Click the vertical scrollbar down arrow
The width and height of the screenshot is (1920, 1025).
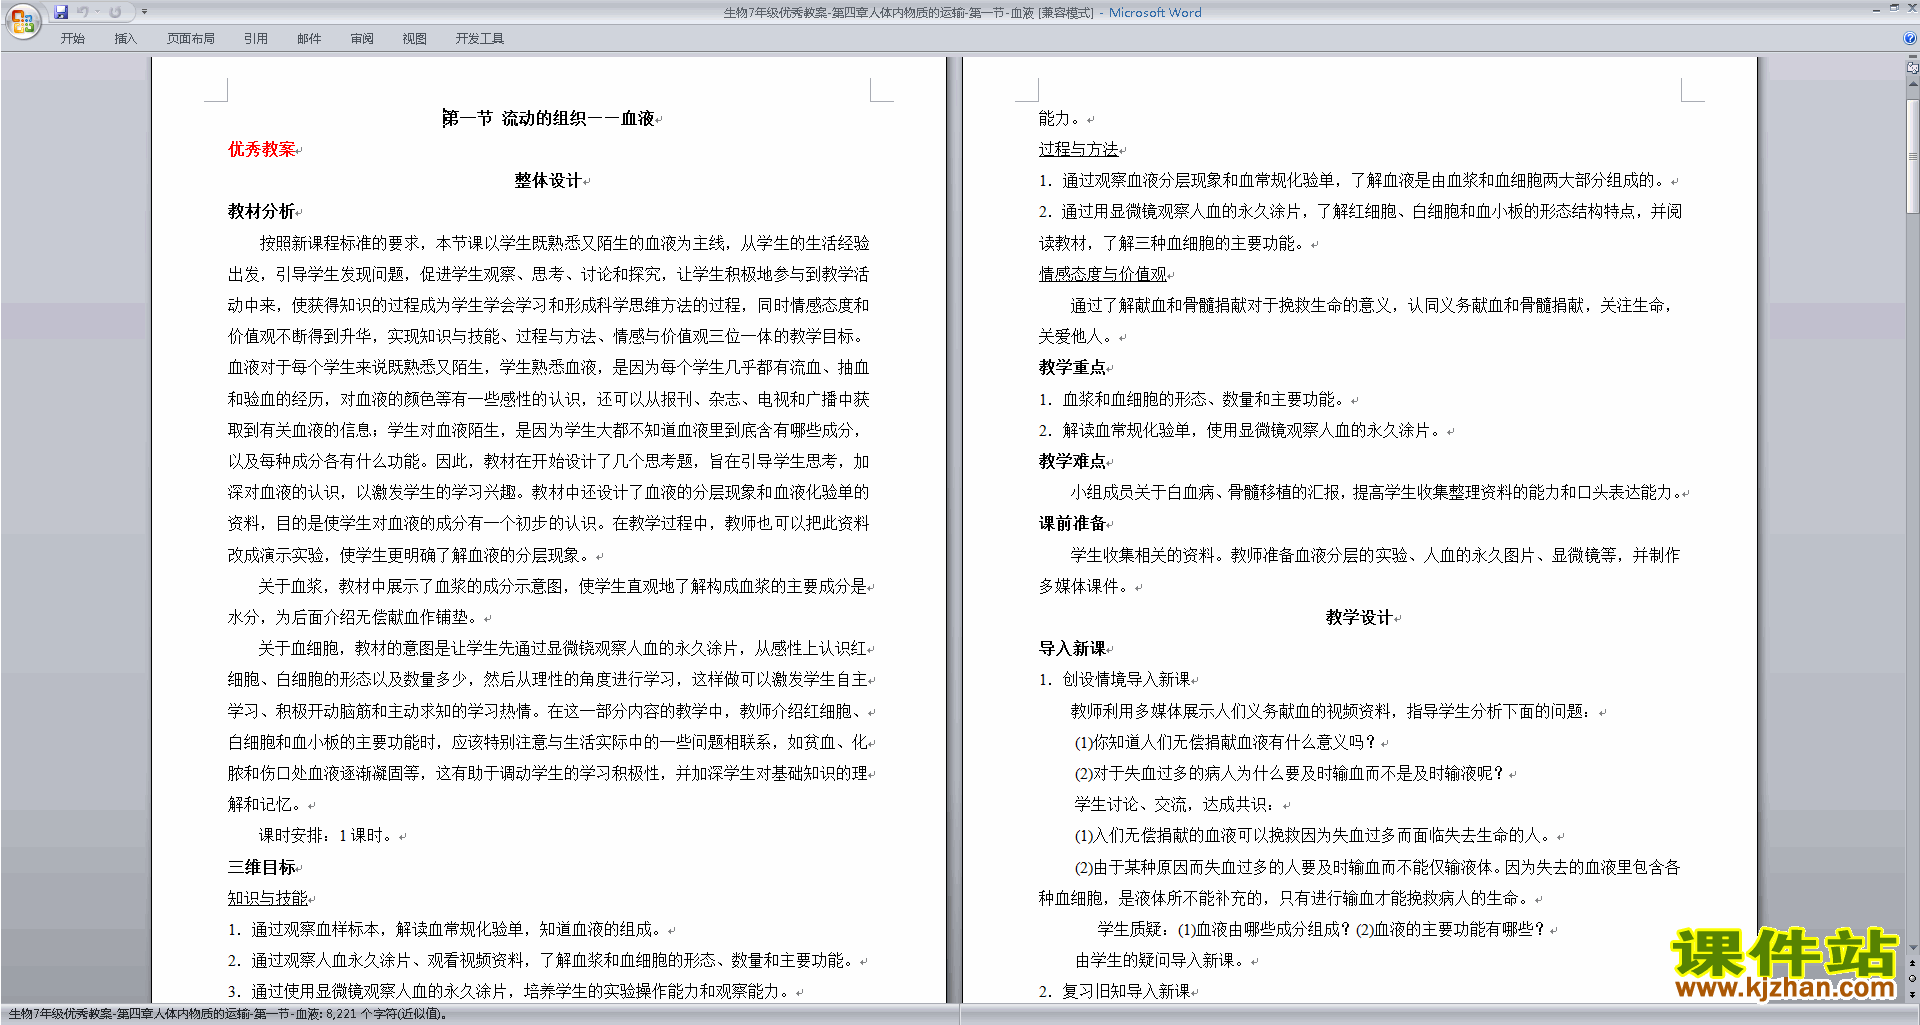click(x=1912, y=948)
